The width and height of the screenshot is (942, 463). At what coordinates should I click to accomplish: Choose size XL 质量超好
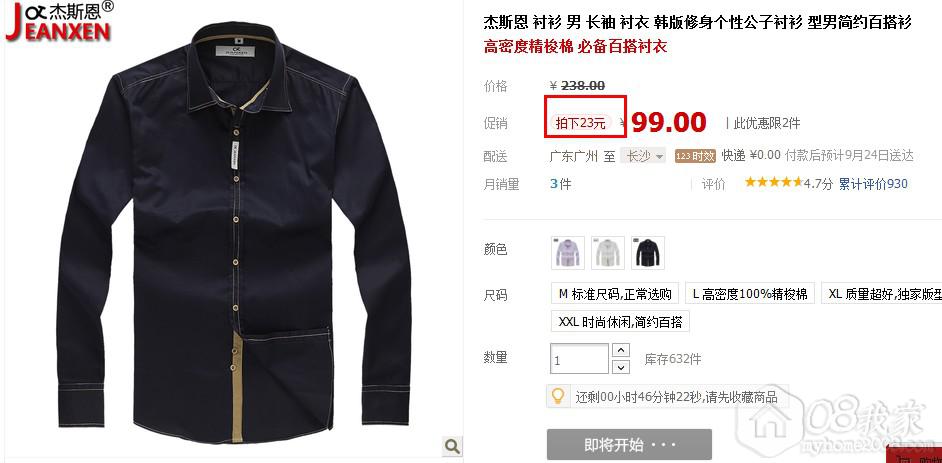pos(881,294)
